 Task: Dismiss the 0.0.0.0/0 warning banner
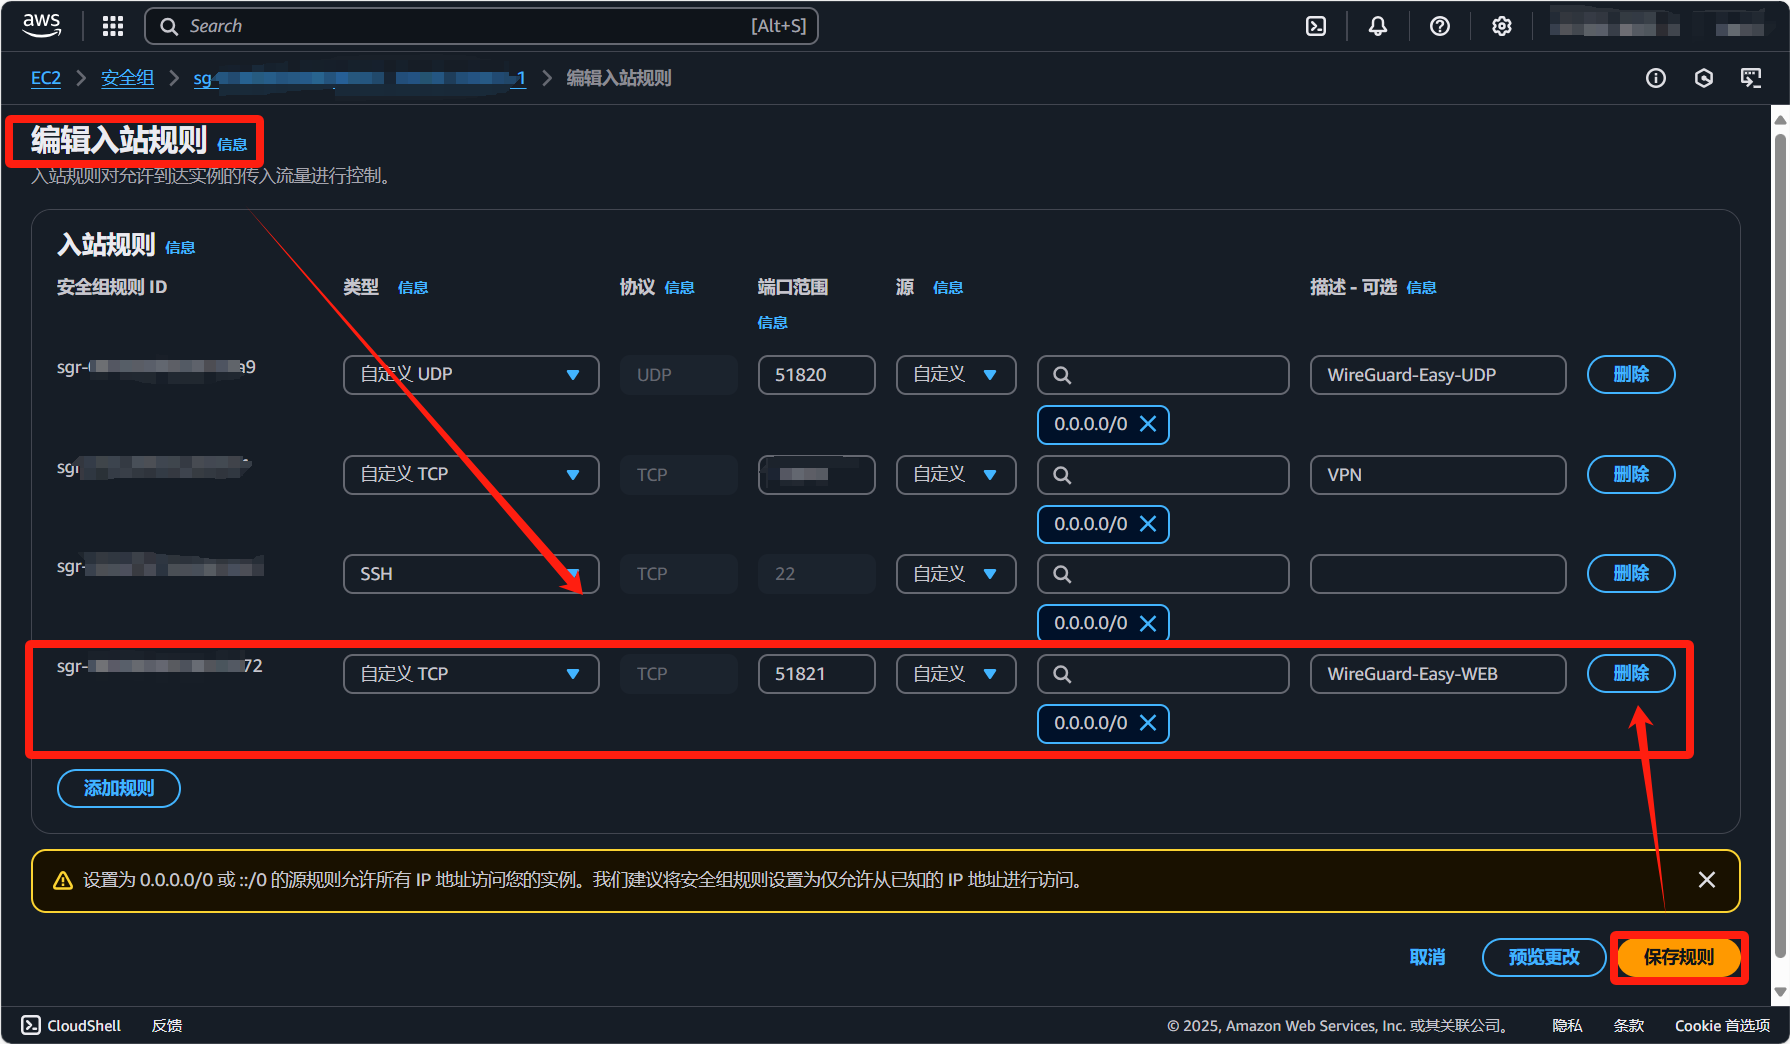1706,880
